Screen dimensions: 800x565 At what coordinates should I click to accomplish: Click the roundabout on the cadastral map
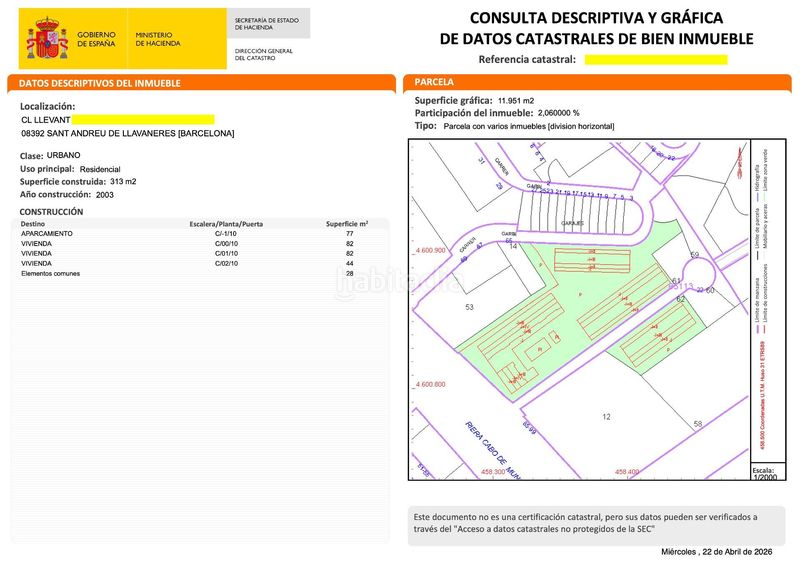click(x=700, y=268)
